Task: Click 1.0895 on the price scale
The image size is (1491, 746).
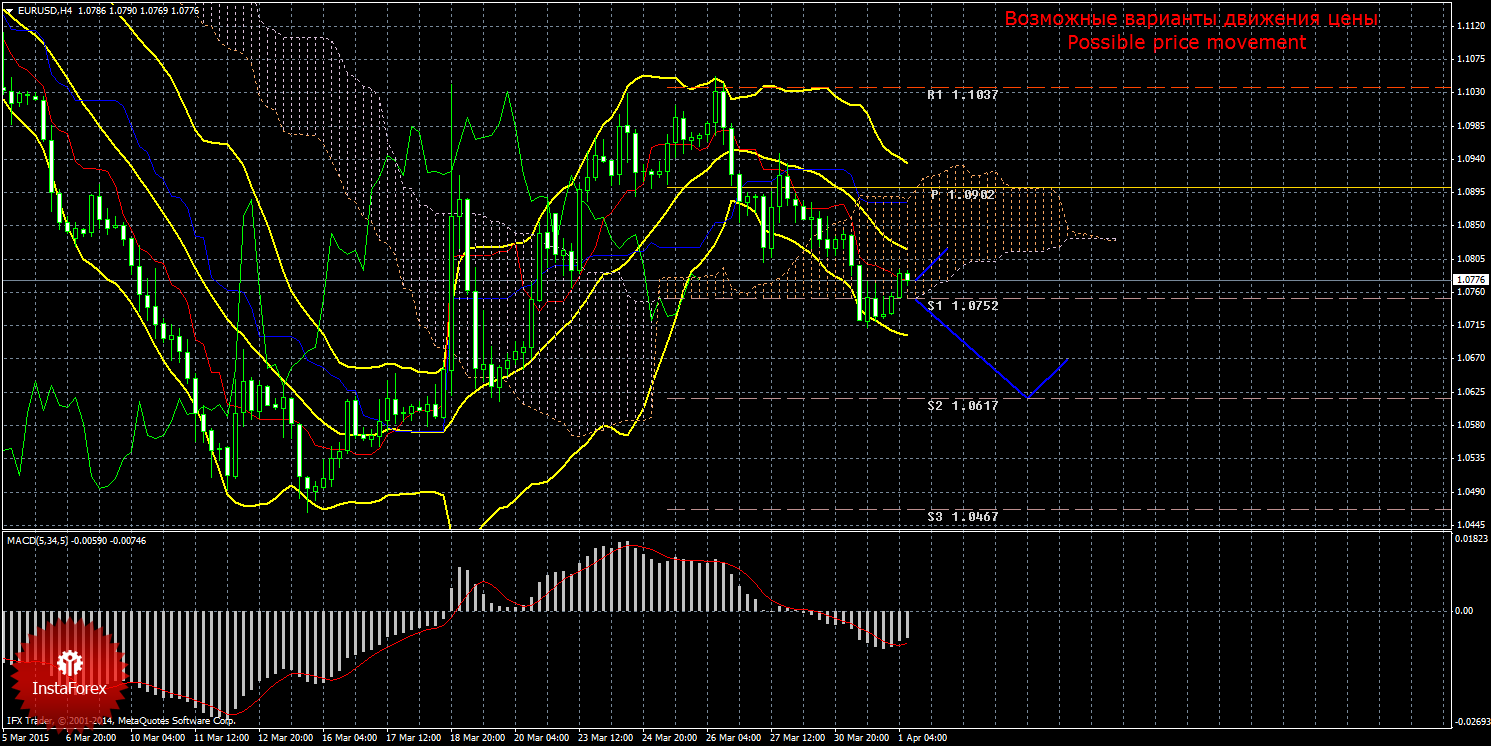Action: (1470, 193)
